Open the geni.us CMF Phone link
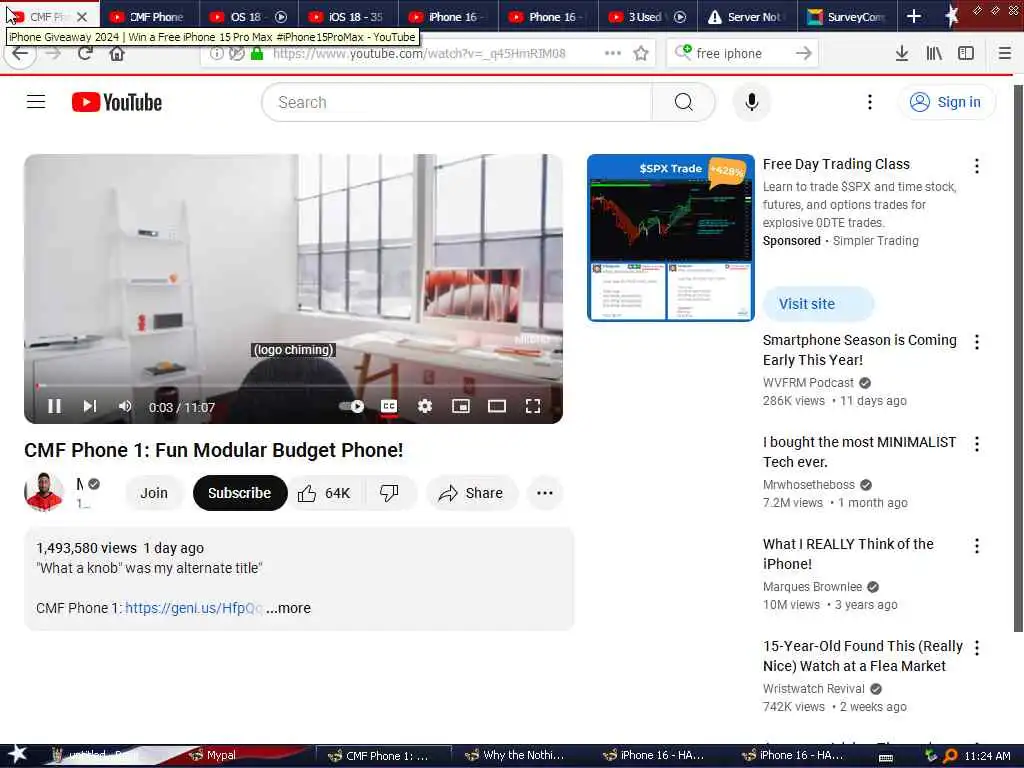 click(193, 608)
